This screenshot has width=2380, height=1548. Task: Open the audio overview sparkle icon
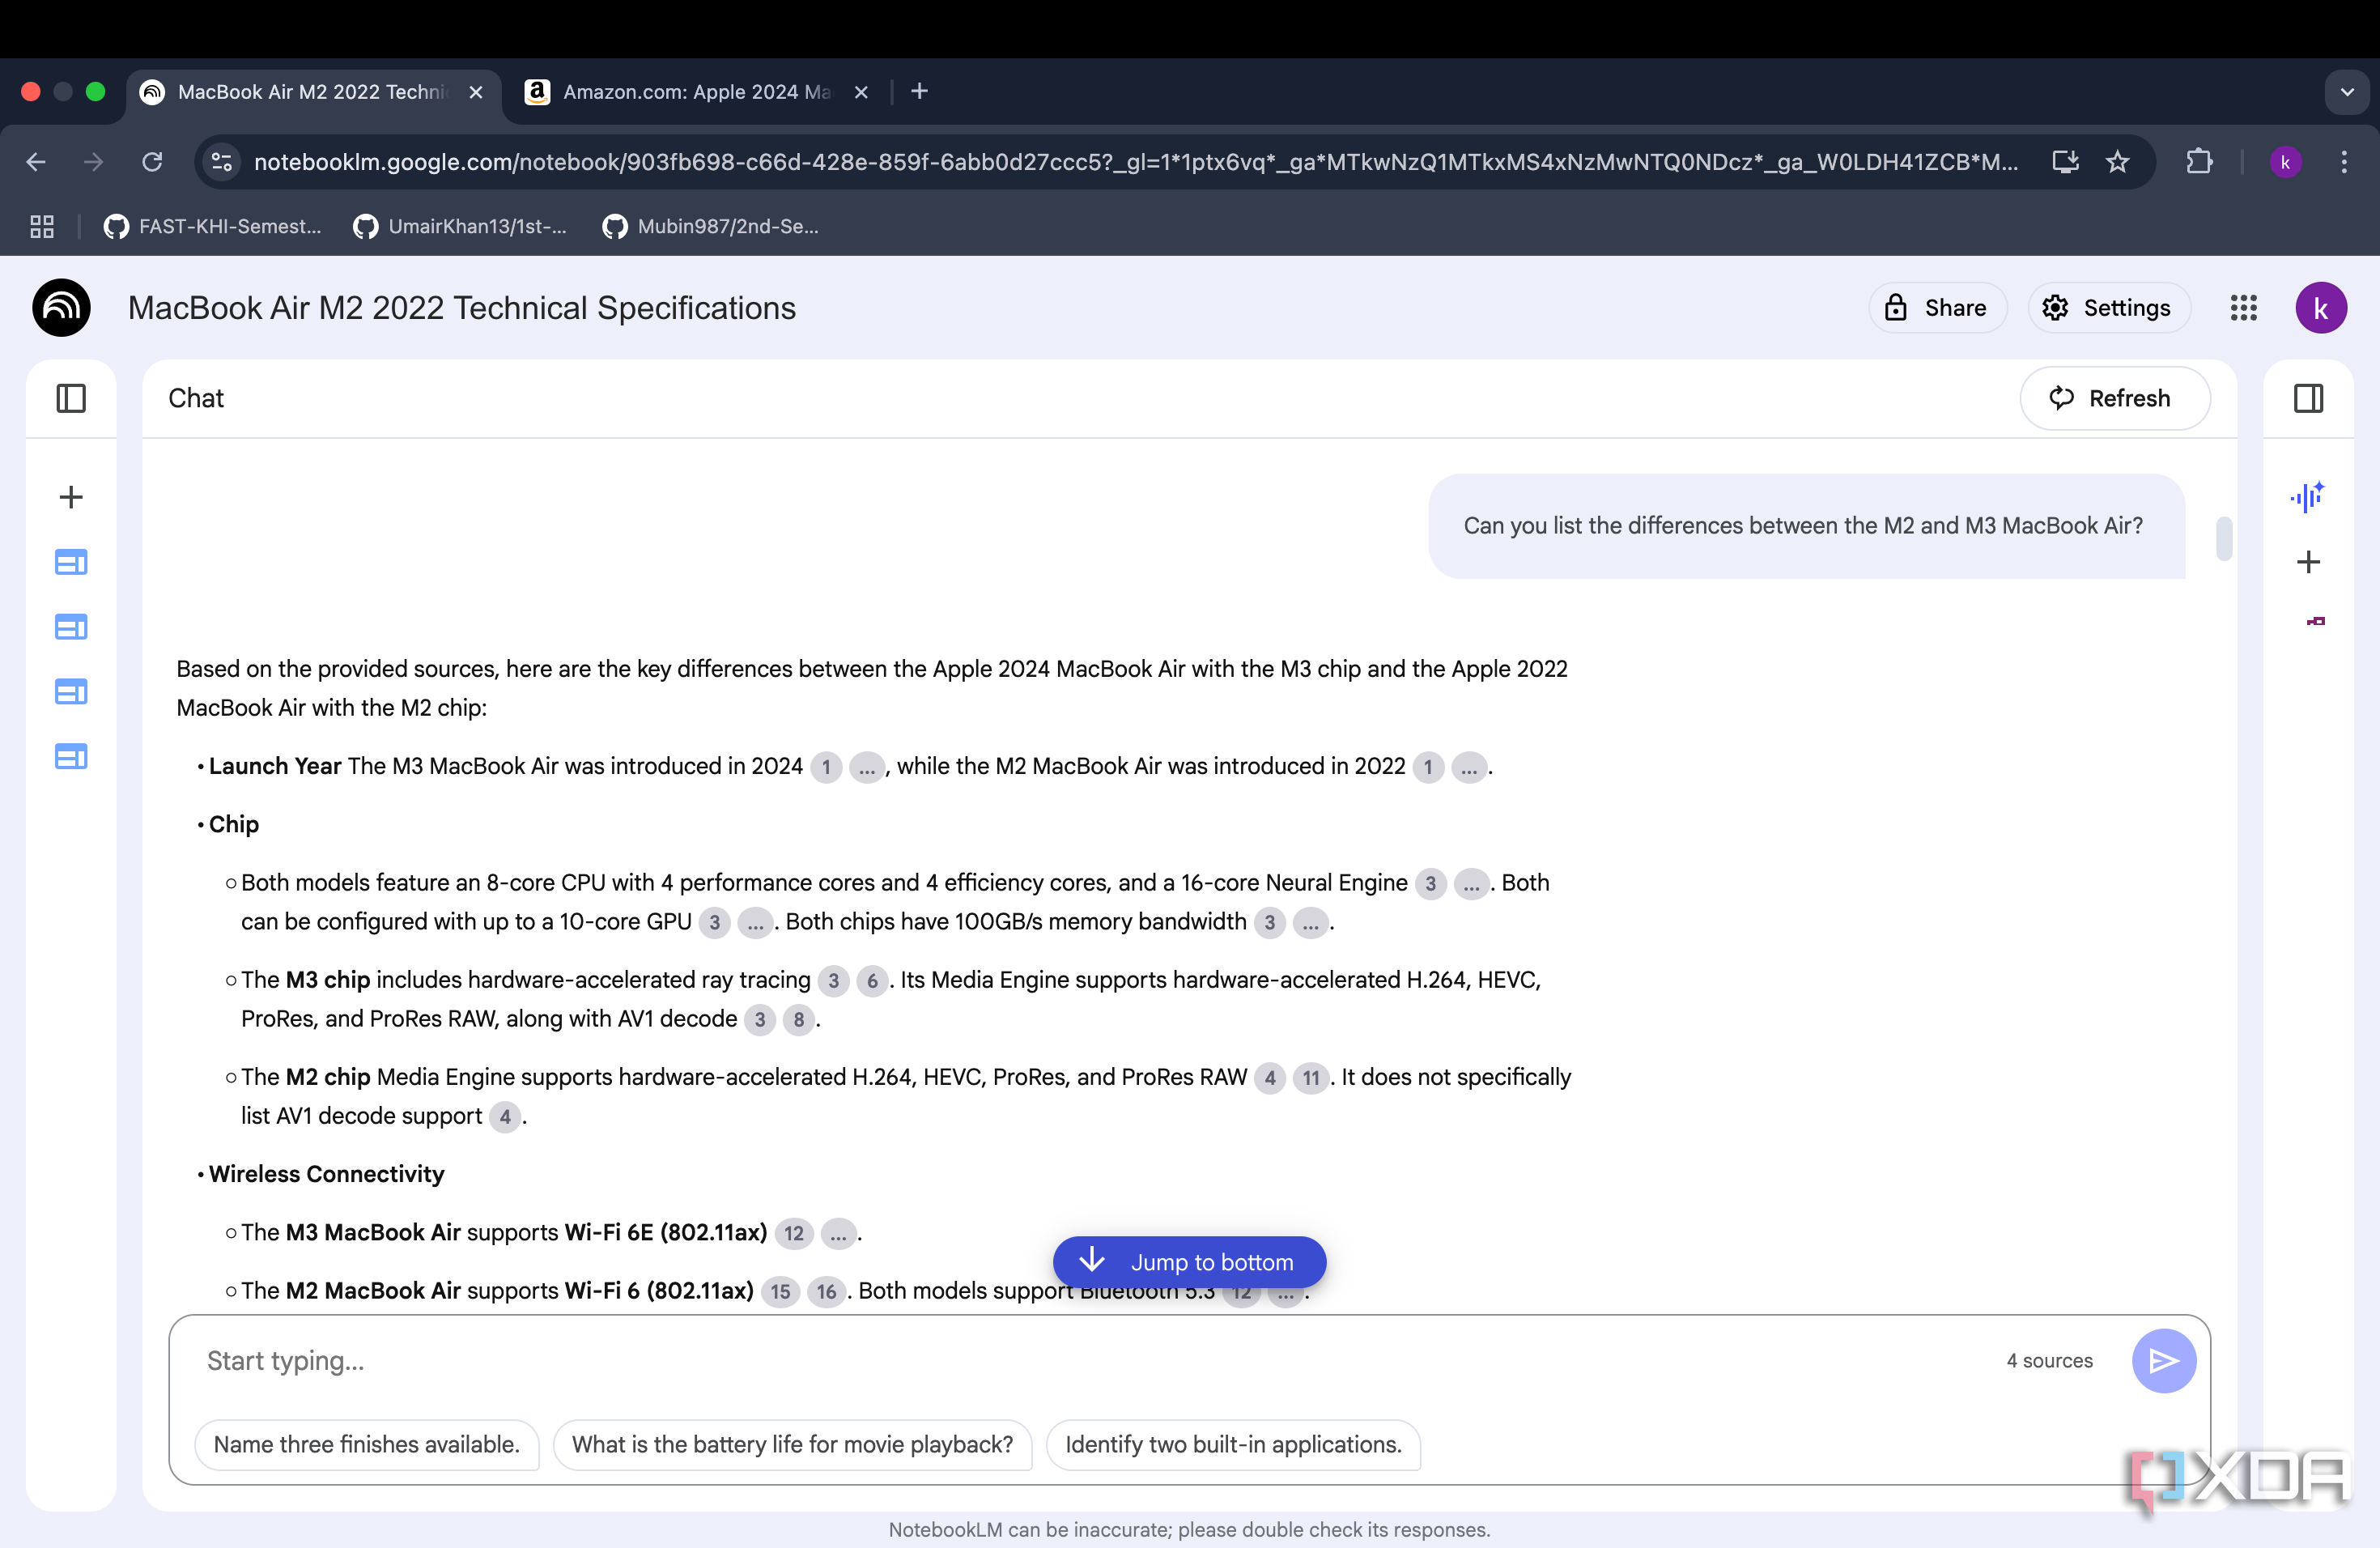point(2308,497)
